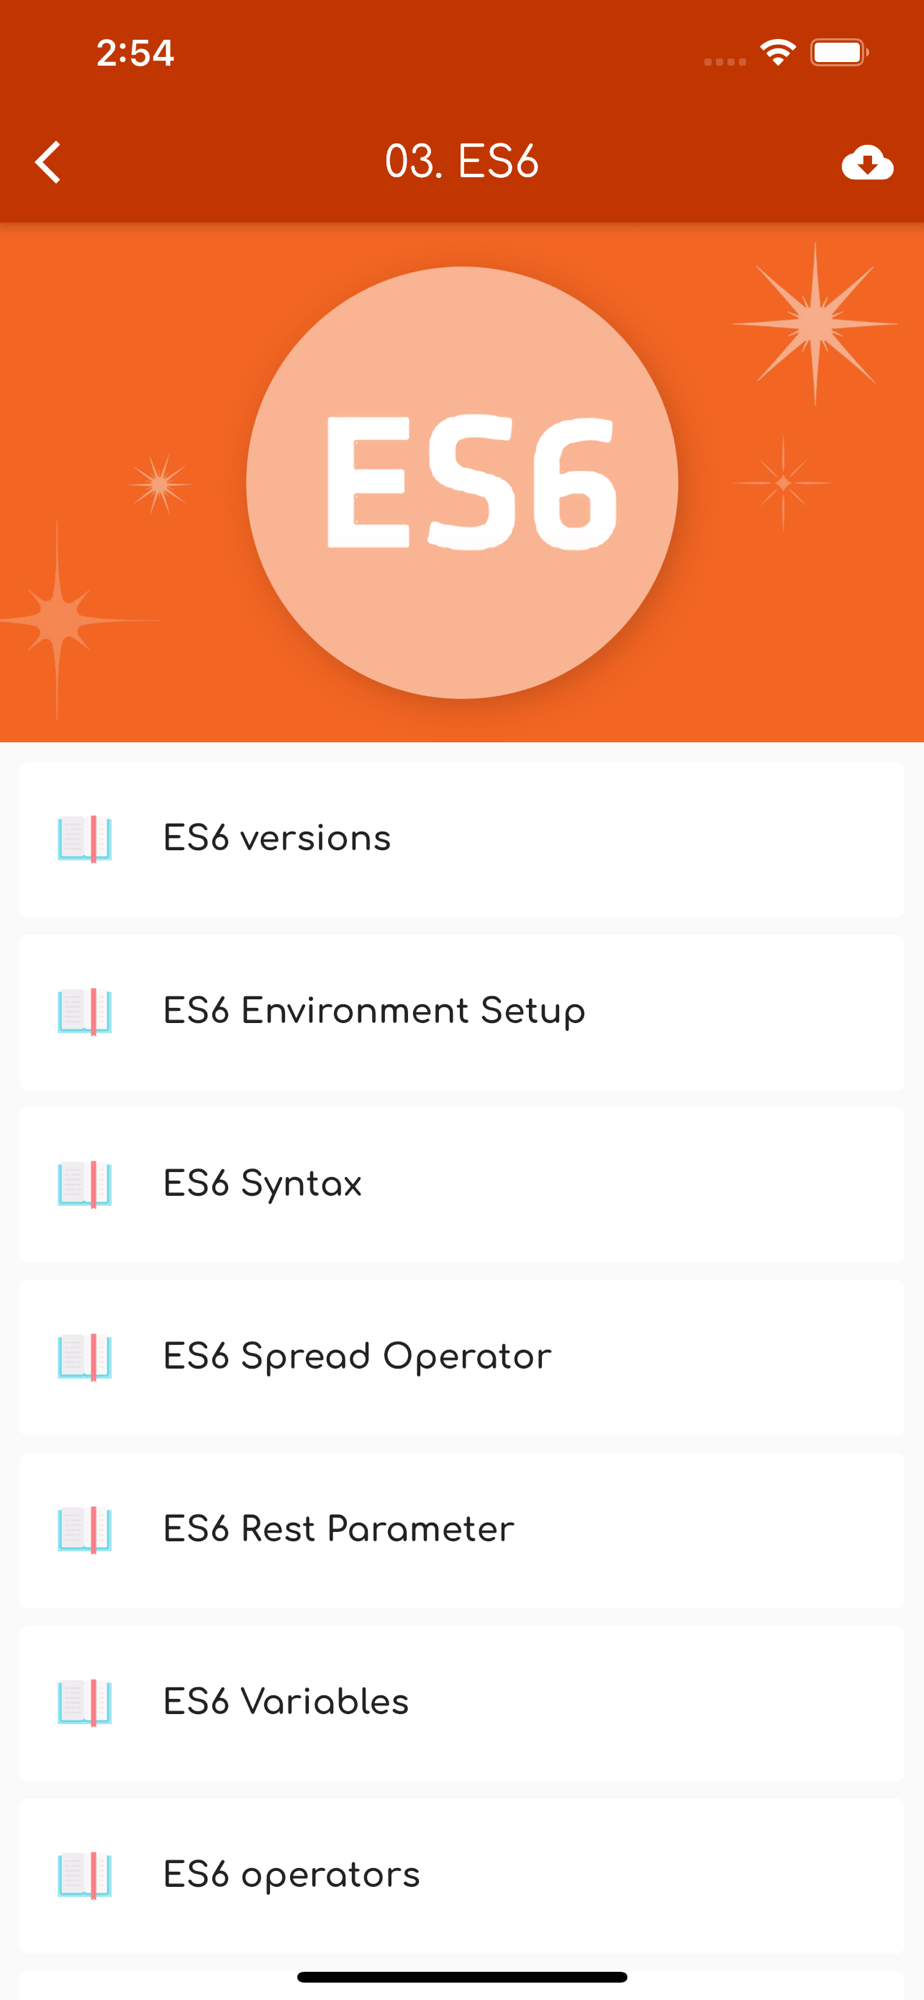Tap the 03. ES6 header title
The width and height of the screenshot is (924, 2000).
click(462, 162)
